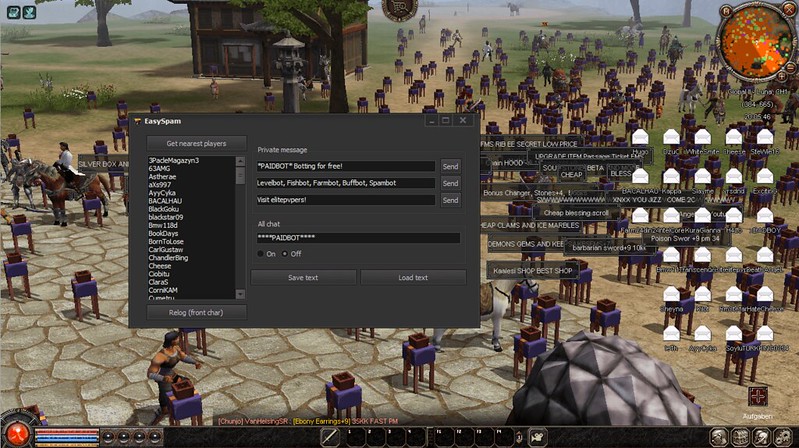Open whisper envelope for Slayme
799x448 pixels.
coord(703,176)
